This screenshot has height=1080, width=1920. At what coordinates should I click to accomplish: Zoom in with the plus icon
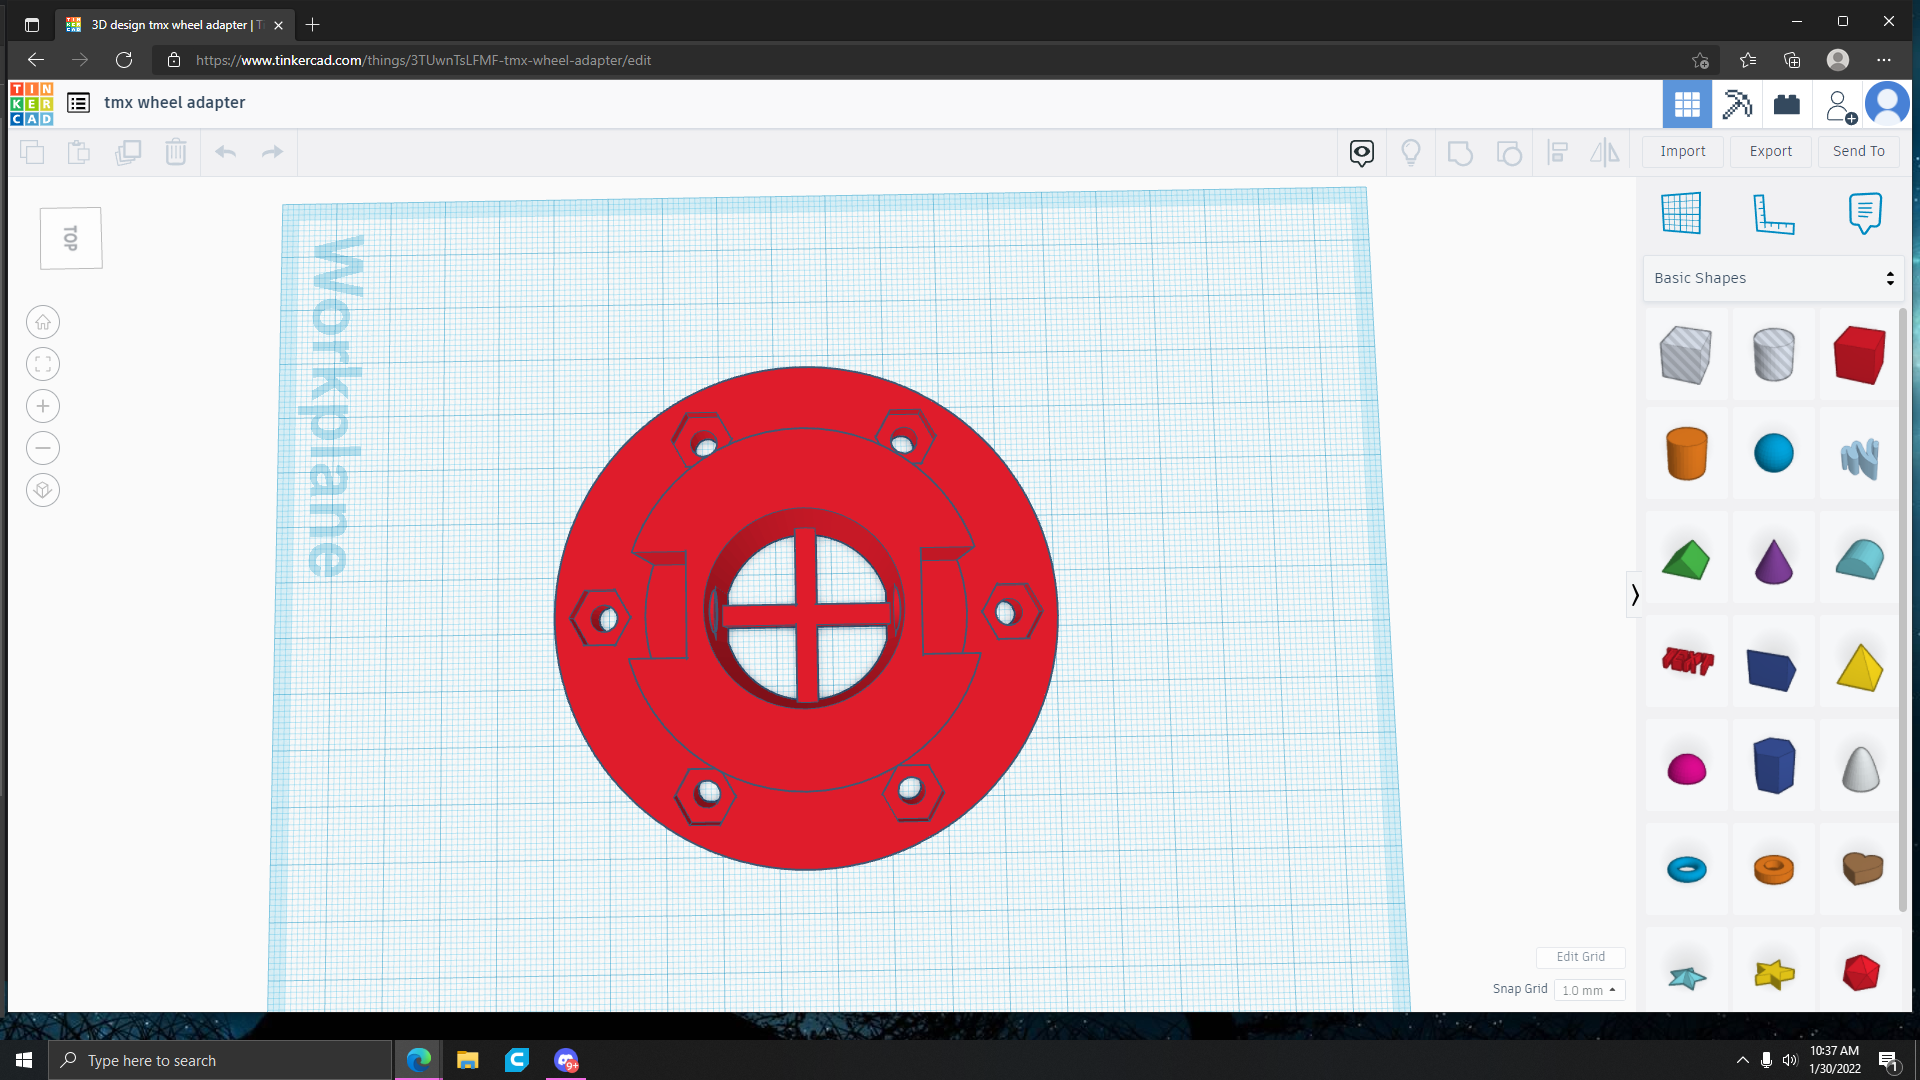click(43, 406)
